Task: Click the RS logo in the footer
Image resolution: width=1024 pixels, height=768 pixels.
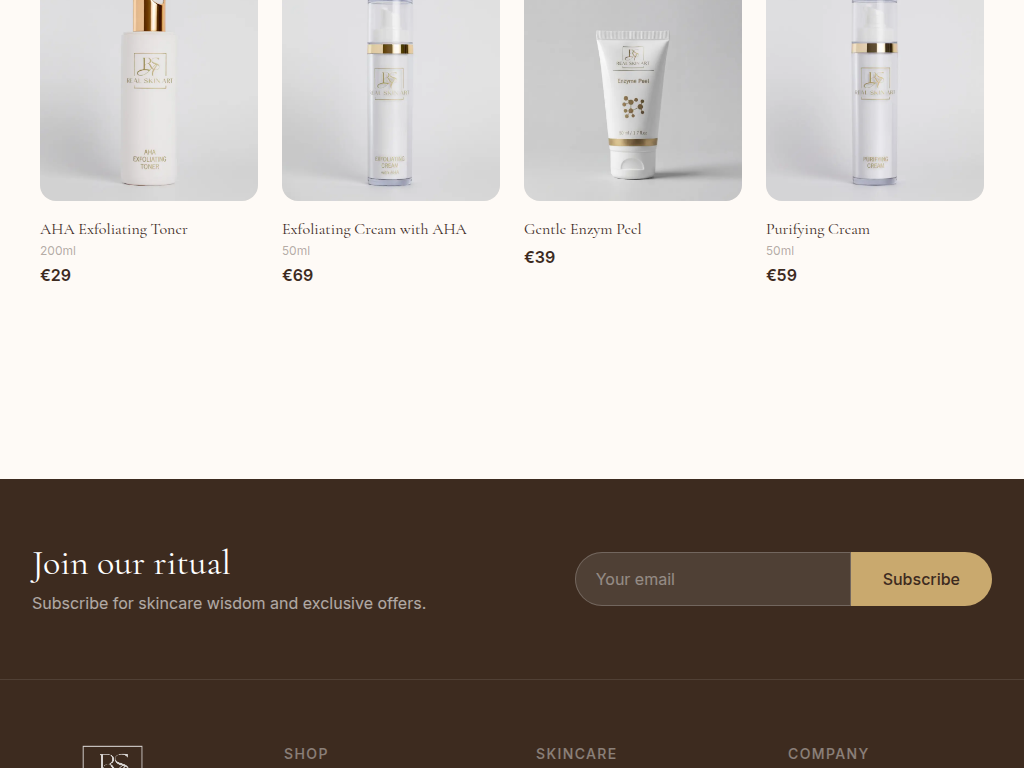Action: point(112,758)
